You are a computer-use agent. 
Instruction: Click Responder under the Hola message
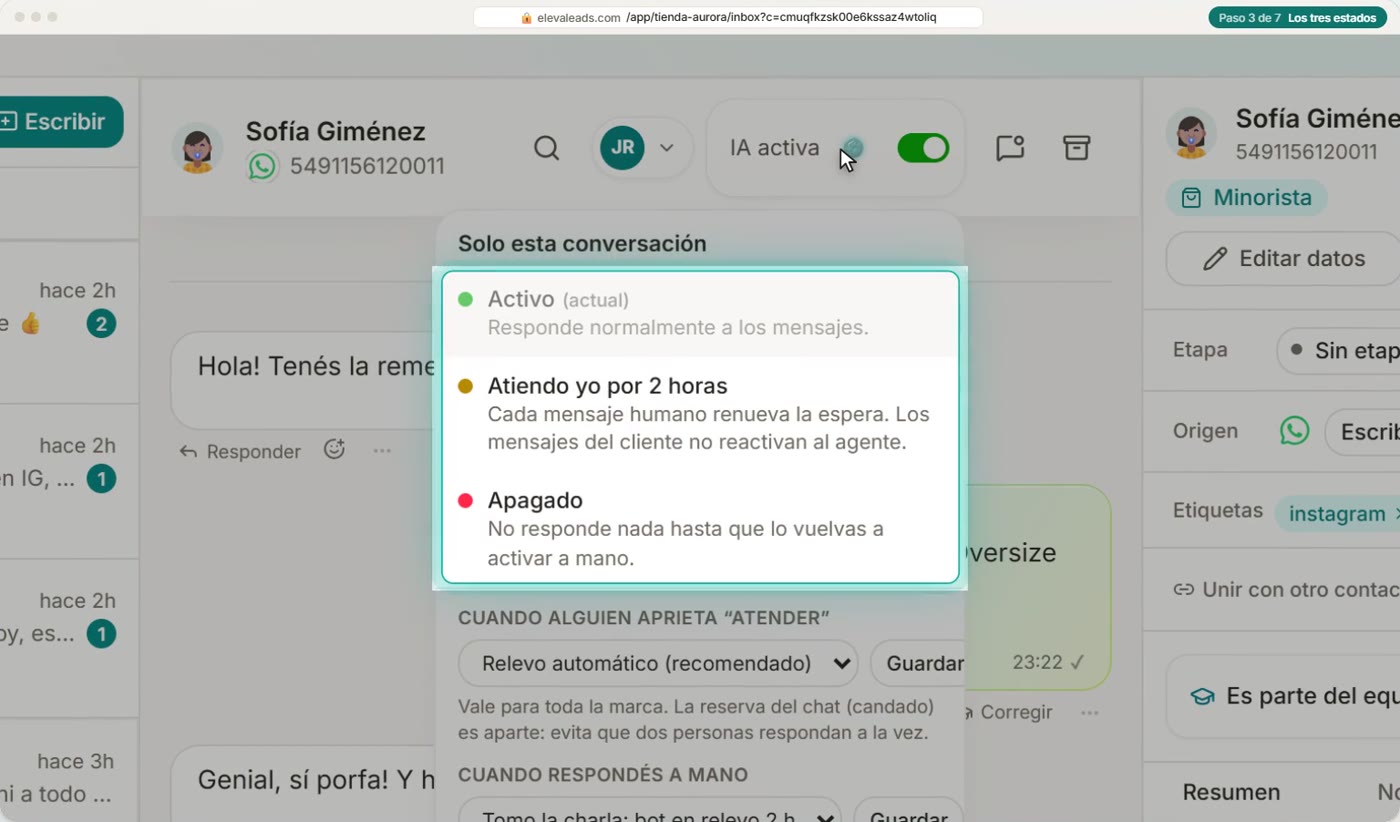240,451
